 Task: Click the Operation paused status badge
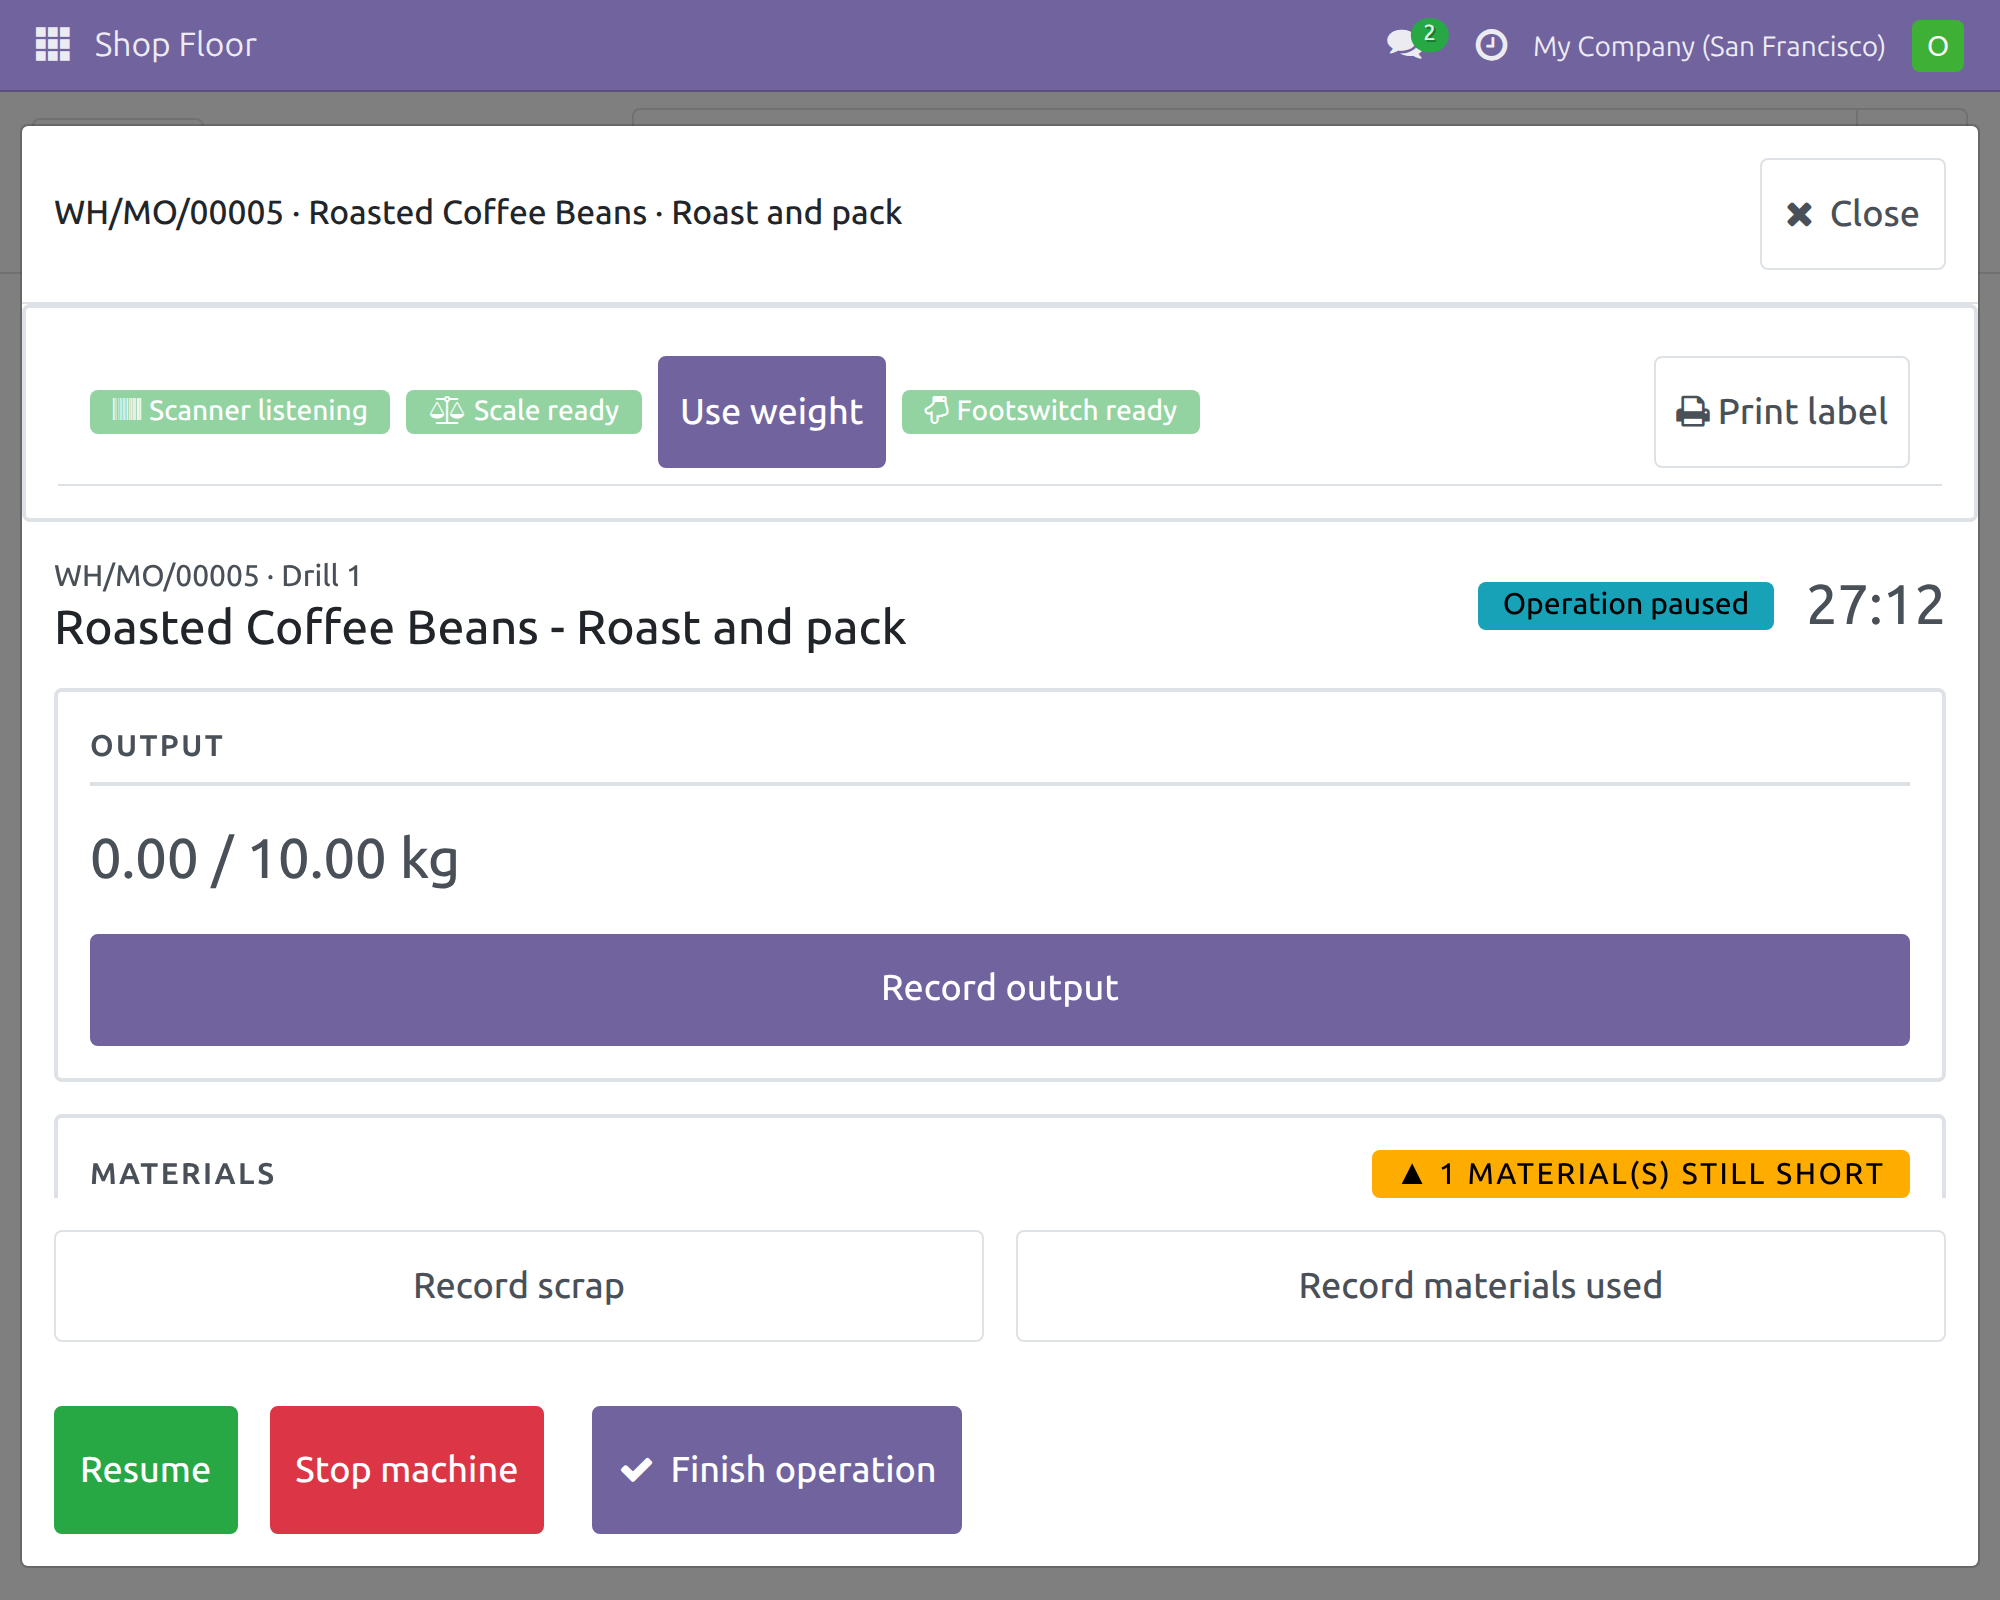pyautogui.click(x=1626, y=605)
